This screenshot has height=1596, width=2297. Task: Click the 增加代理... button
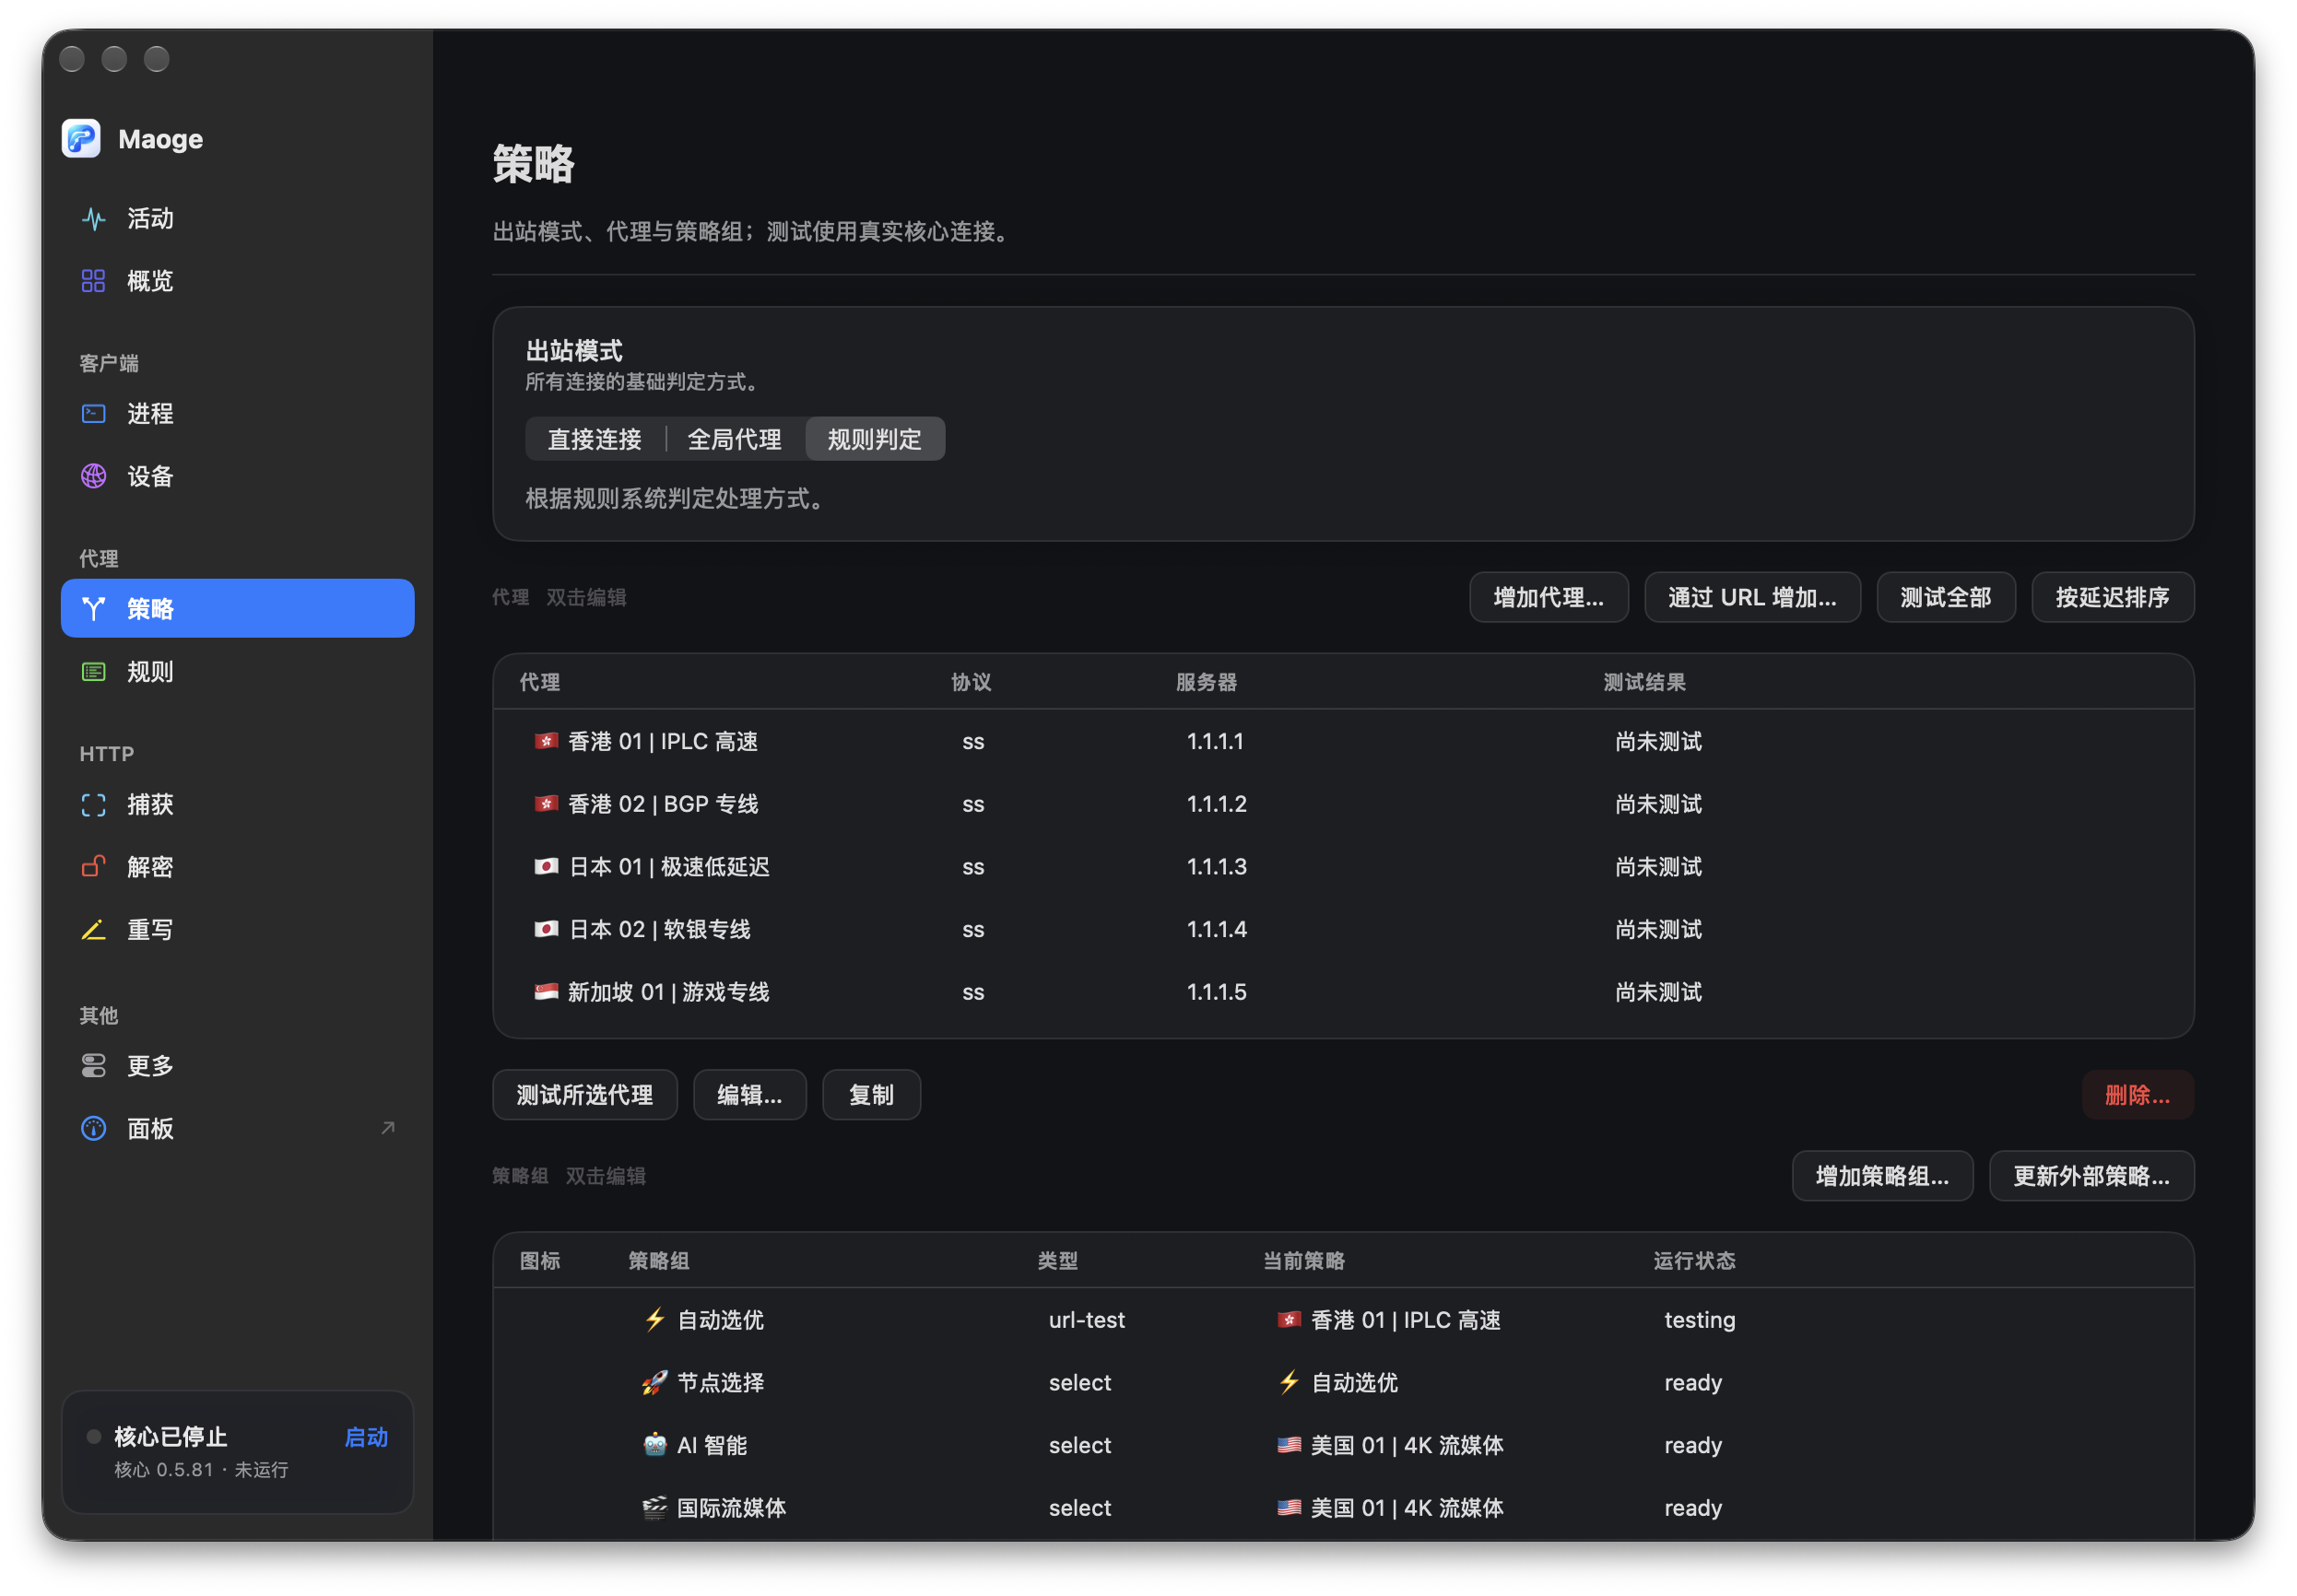pos(1548,597)
